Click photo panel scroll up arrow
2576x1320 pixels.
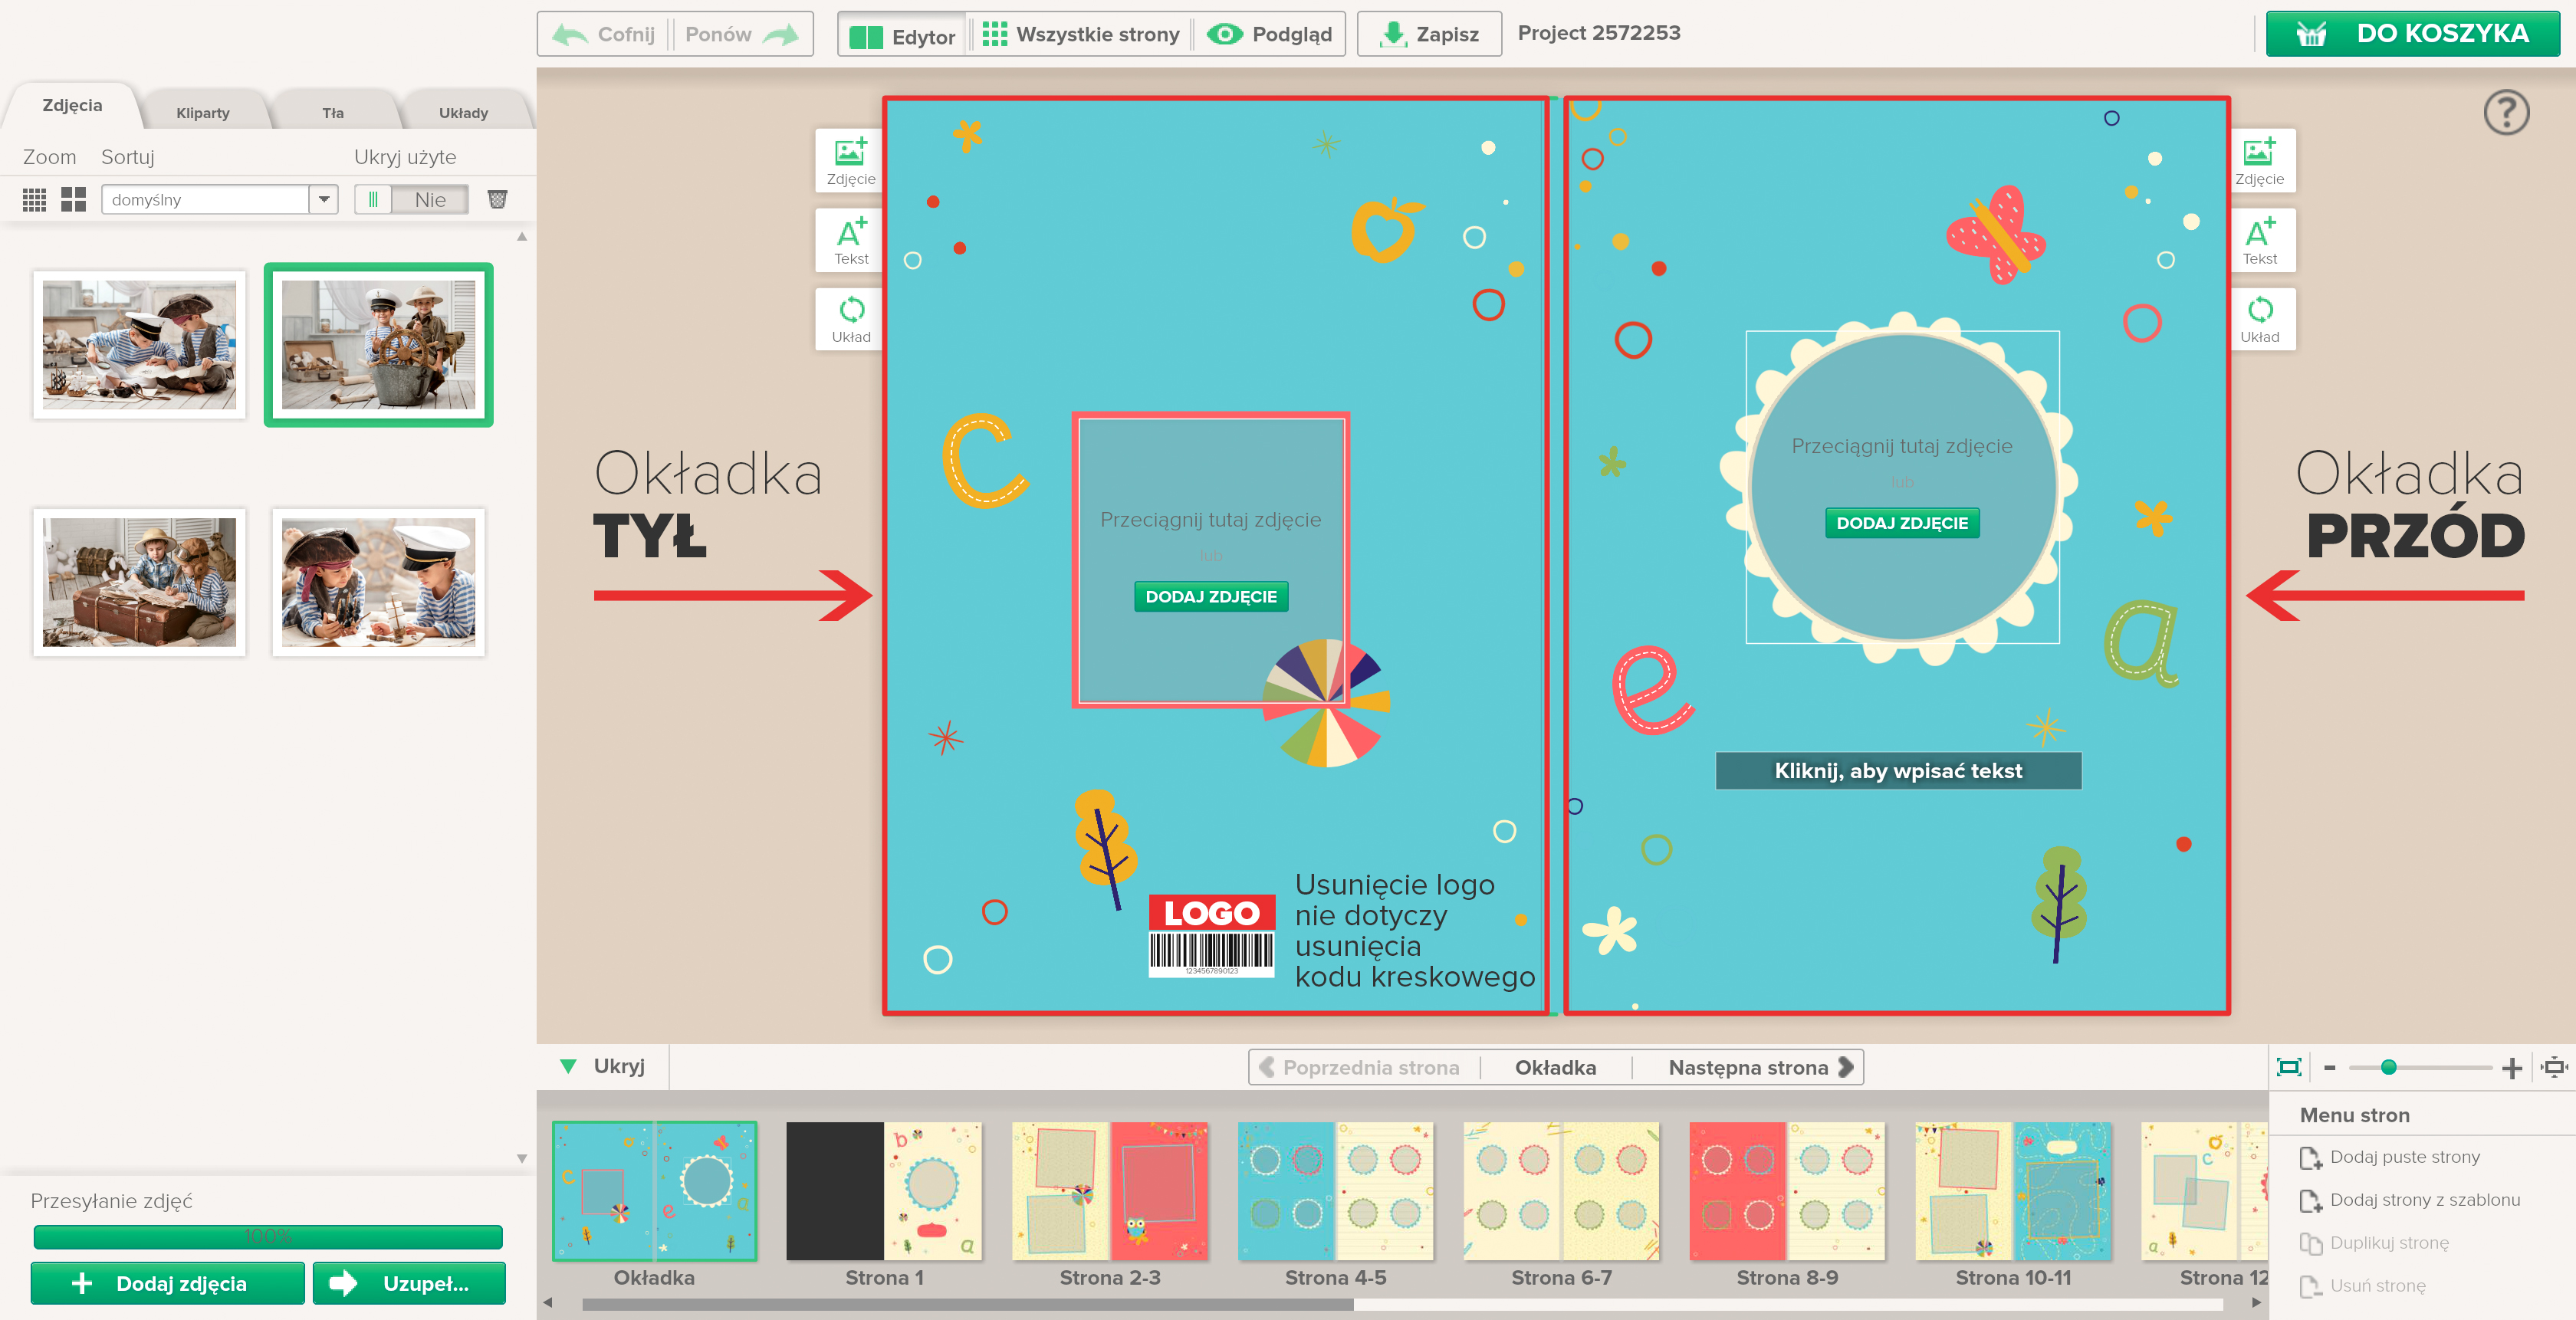coord(521,237)
